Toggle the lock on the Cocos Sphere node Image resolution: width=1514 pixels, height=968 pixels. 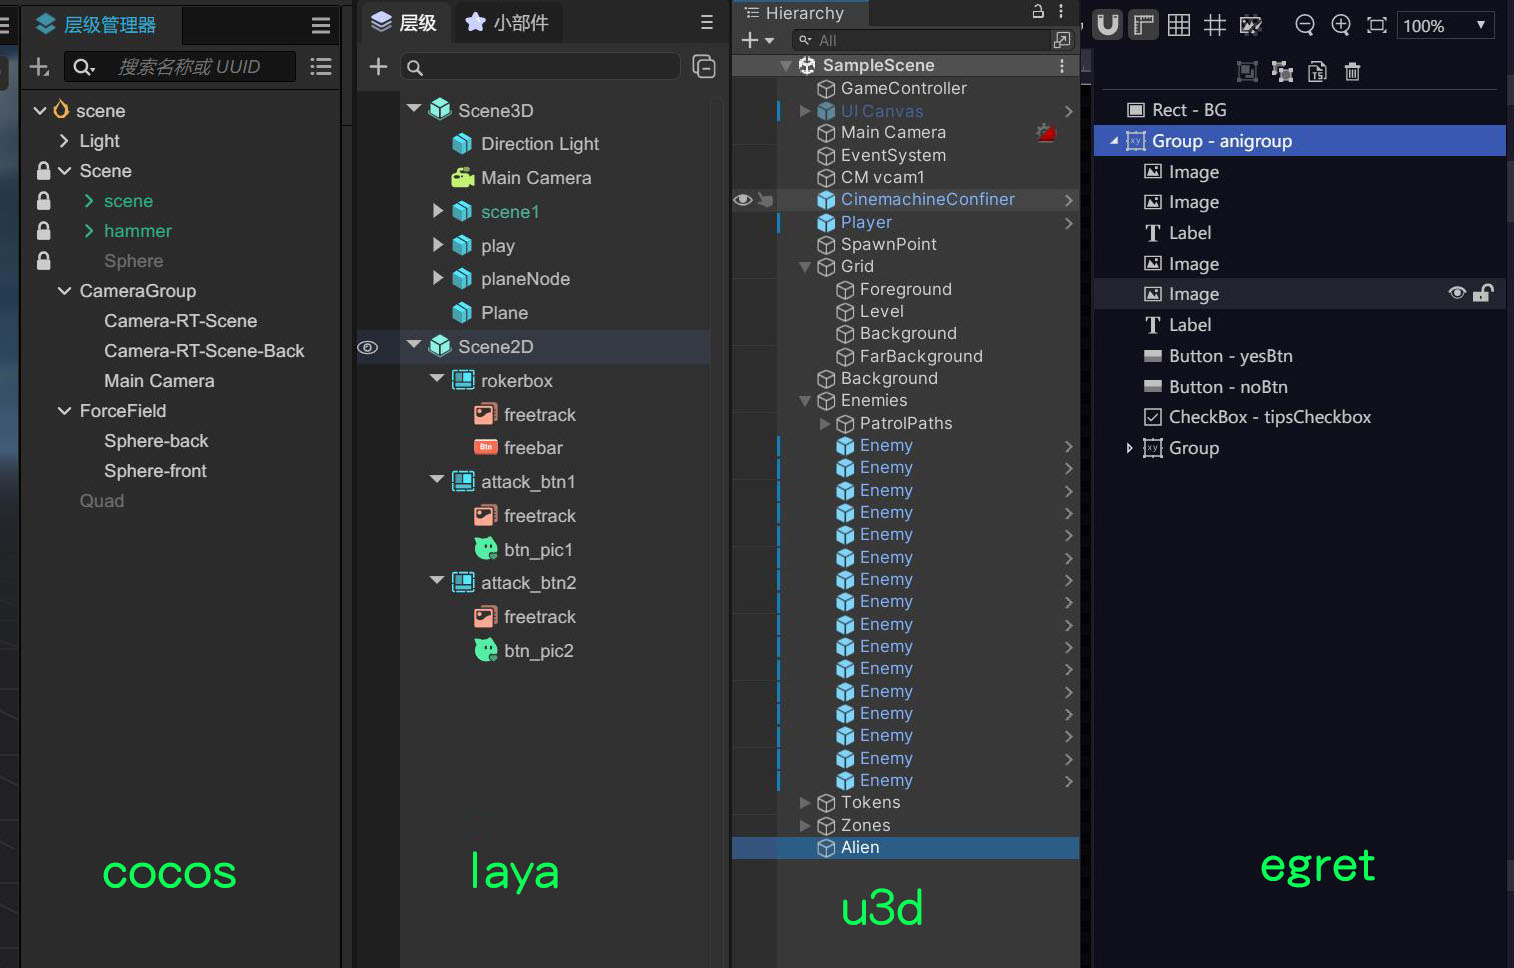click(43, 261)
